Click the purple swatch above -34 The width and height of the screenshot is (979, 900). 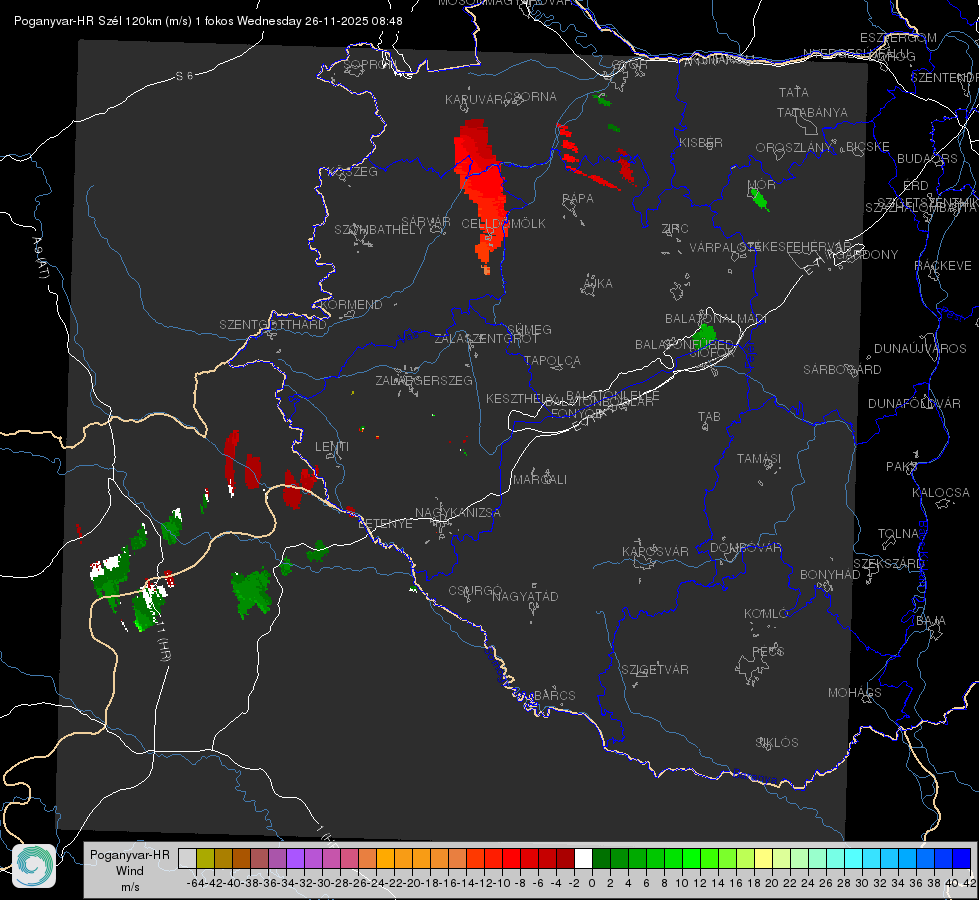click(x=295, y=859)
